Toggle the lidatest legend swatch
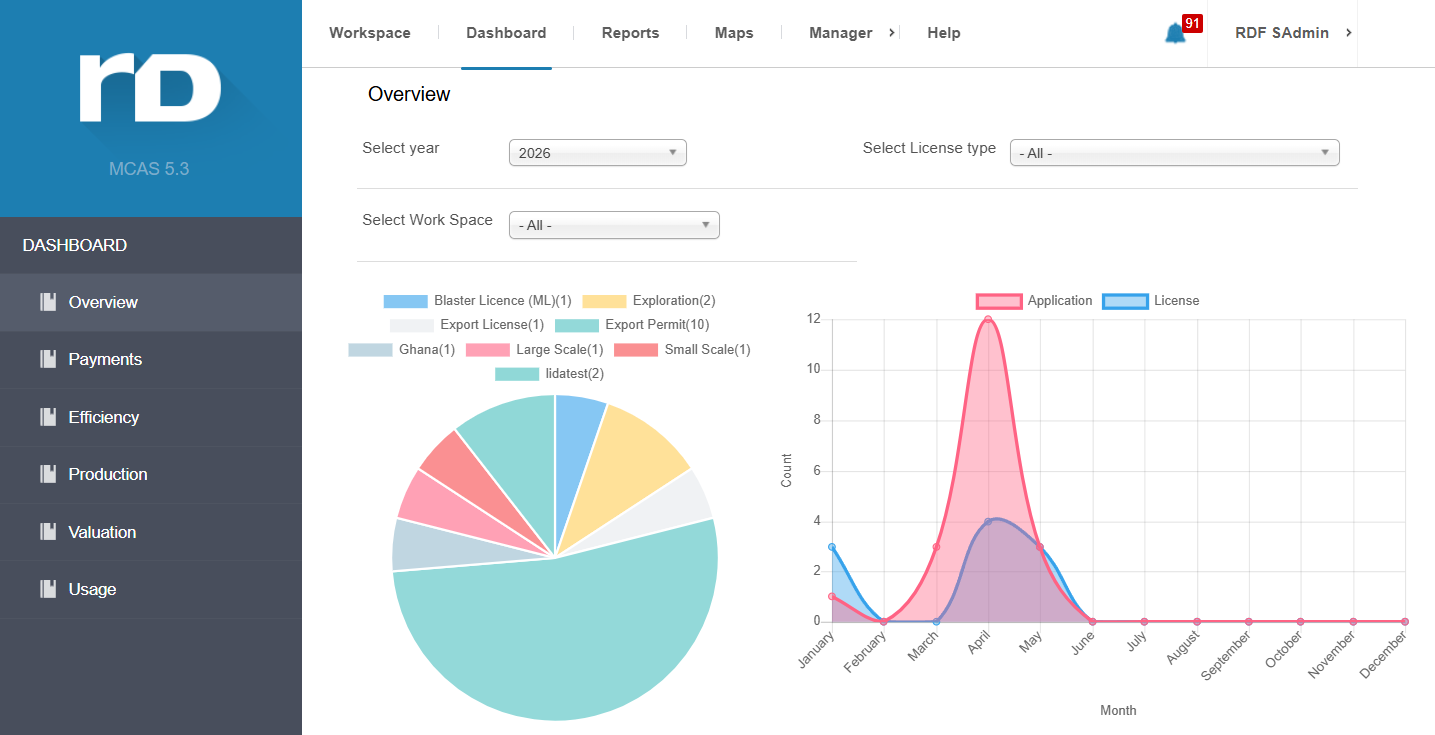The image size is (1435, 735). [517, 374]
